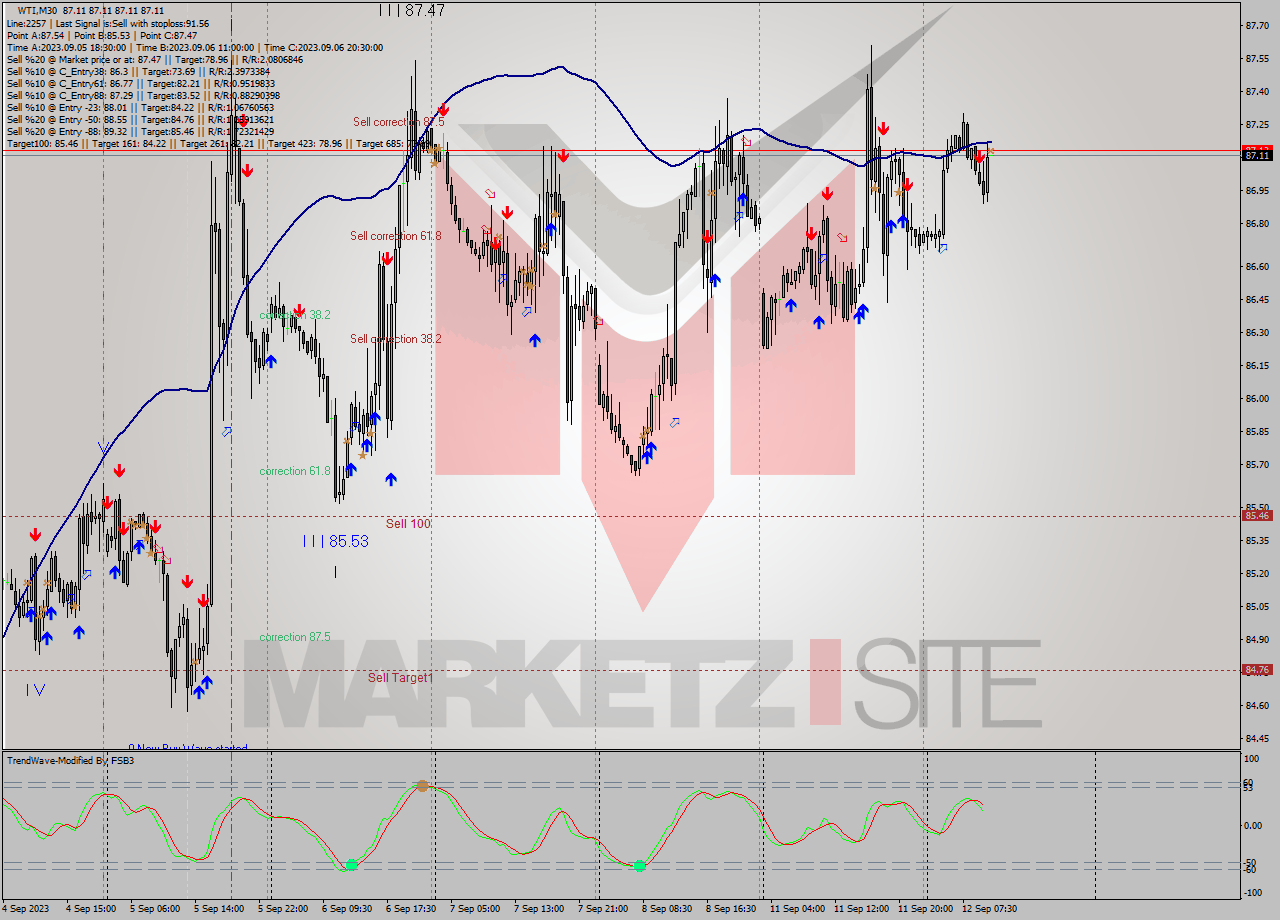The height and width of the screenshot is (920, 1280).
Task: Click the 86.80 value on price axis
Action: coord(1256,224)
